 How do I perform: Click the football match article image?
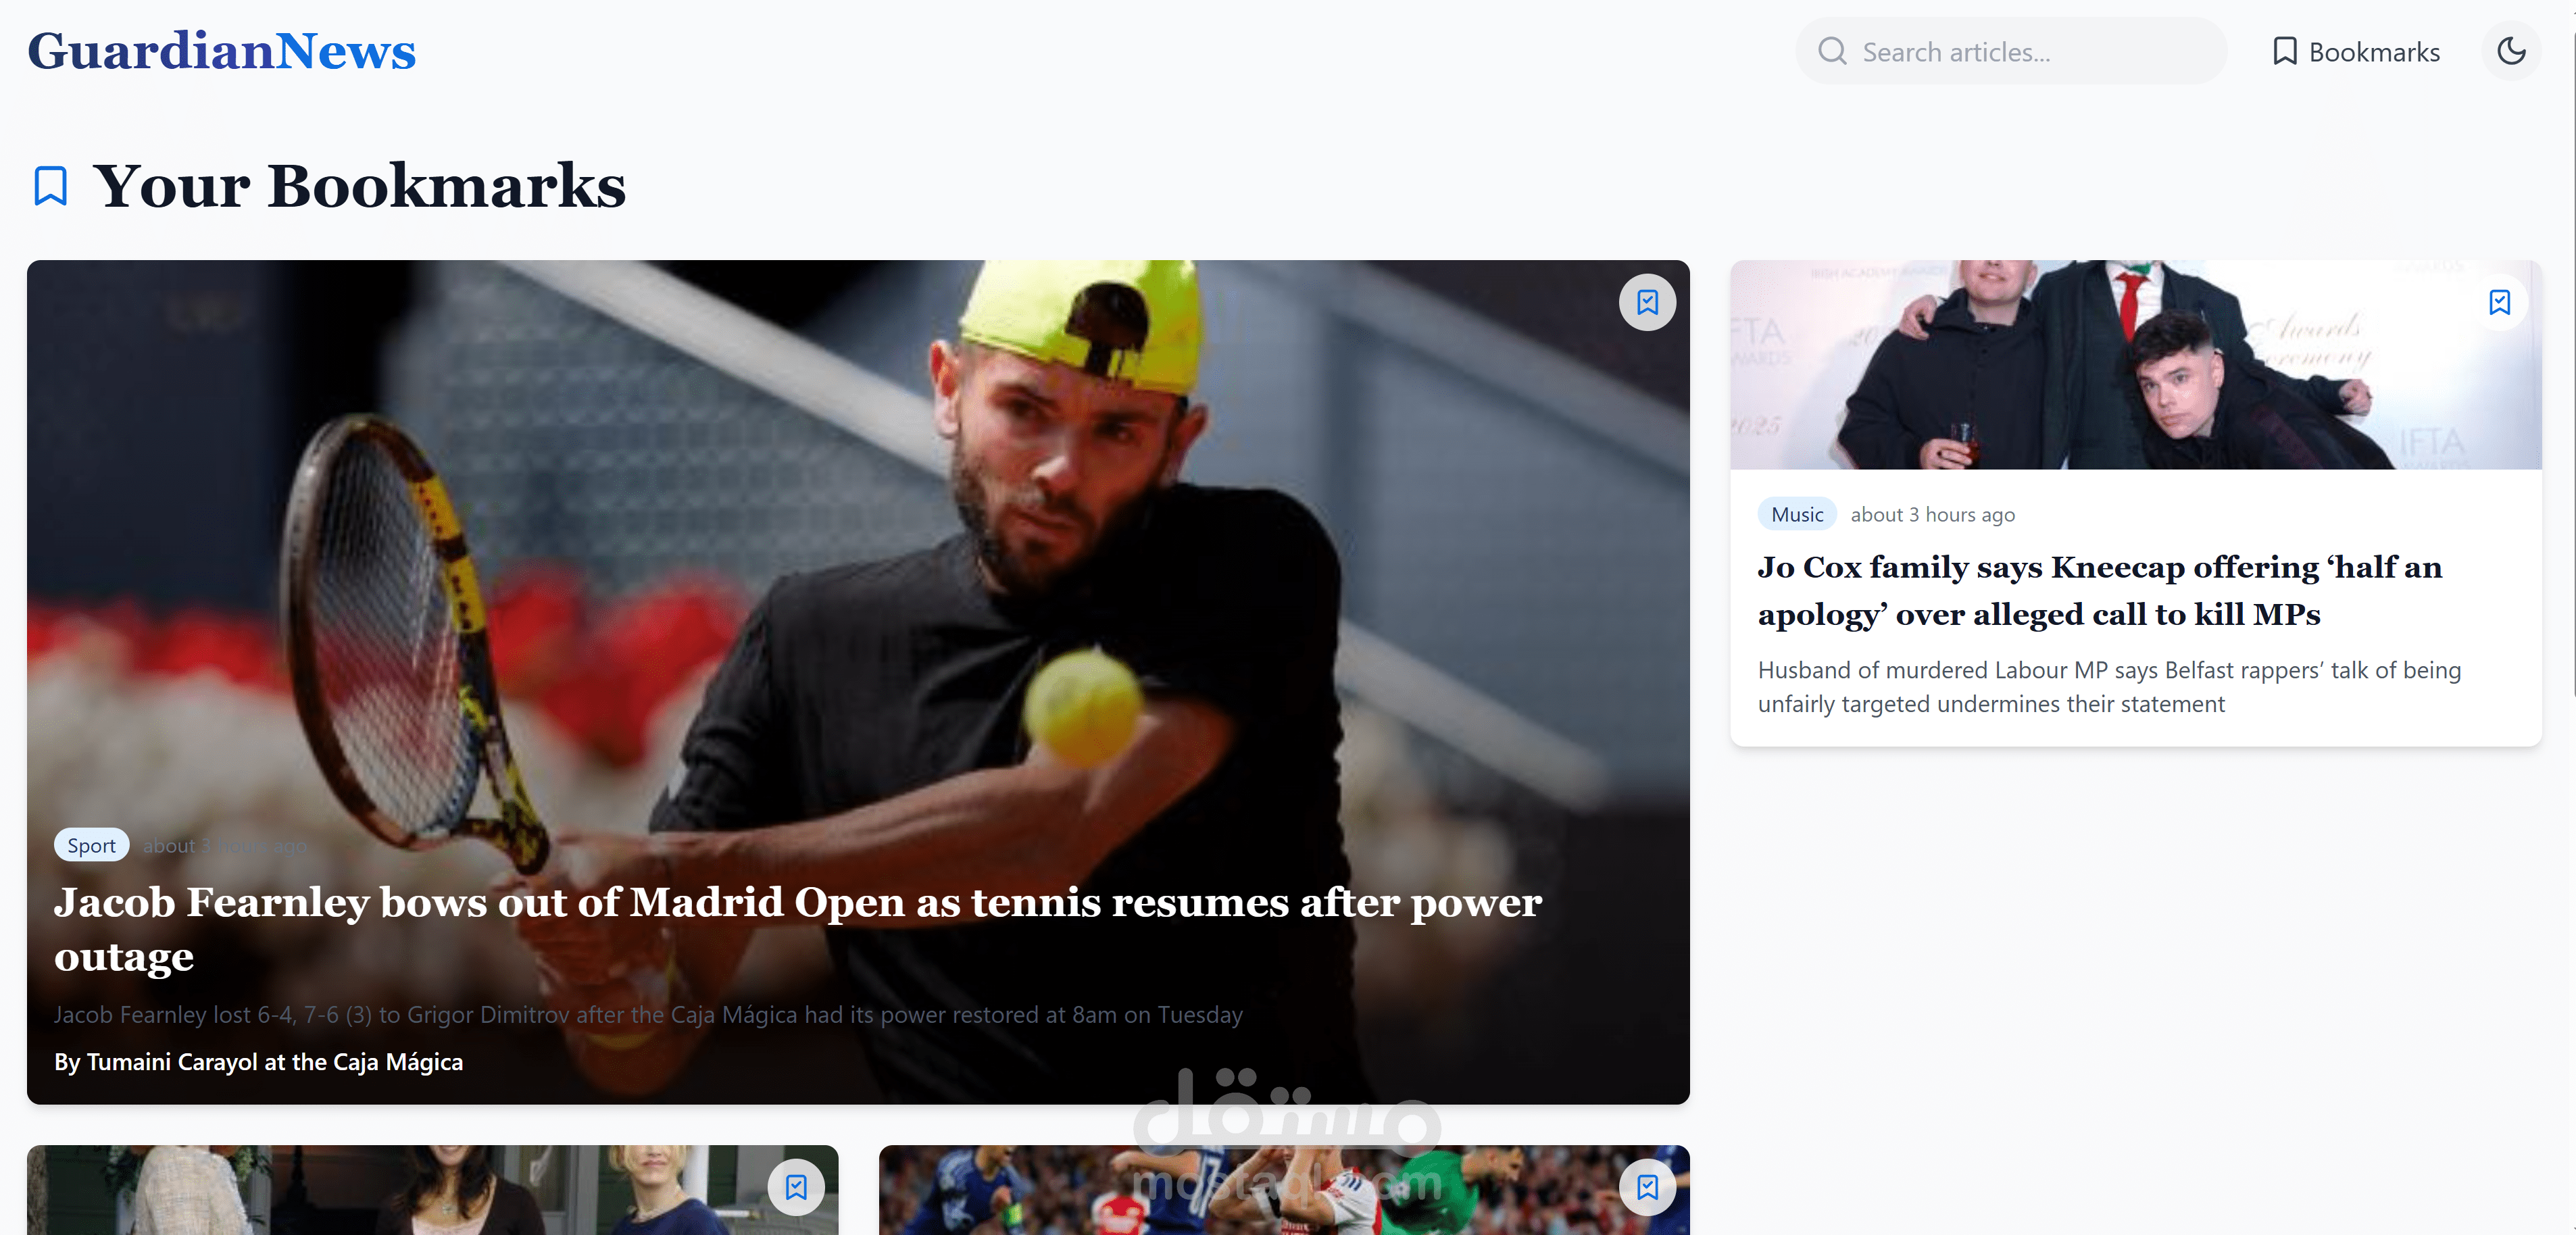[1284, 1190]
